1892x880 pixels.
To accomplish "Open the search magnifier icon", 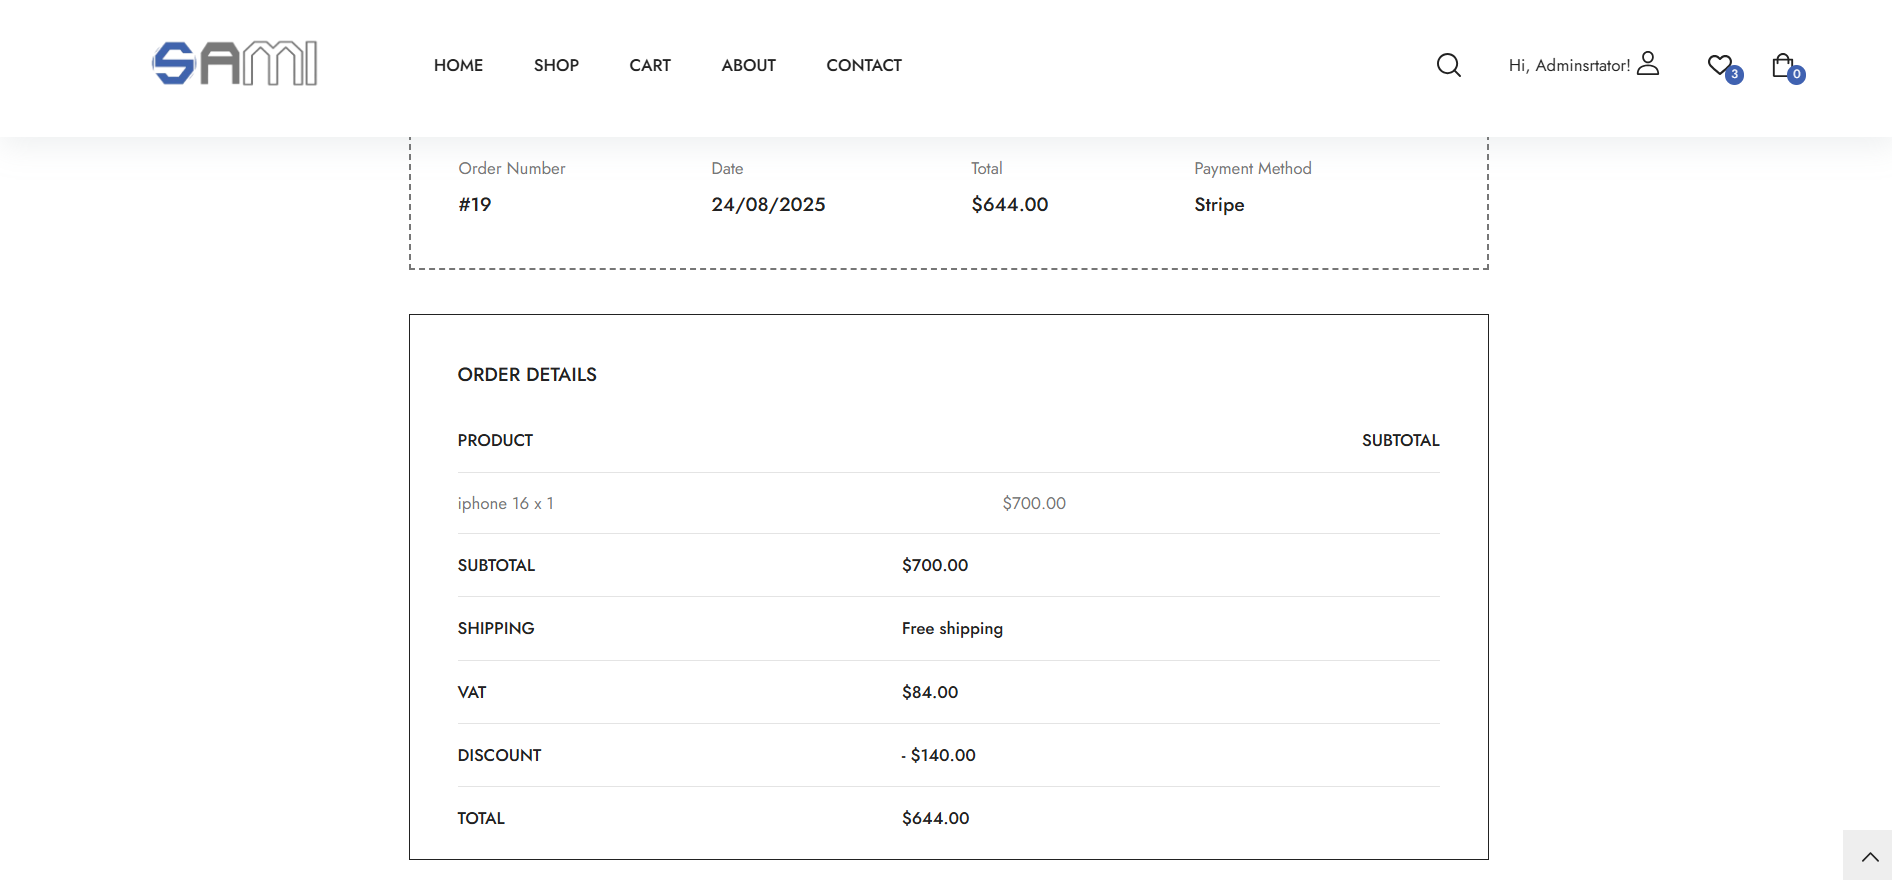I will point(1448,65).
